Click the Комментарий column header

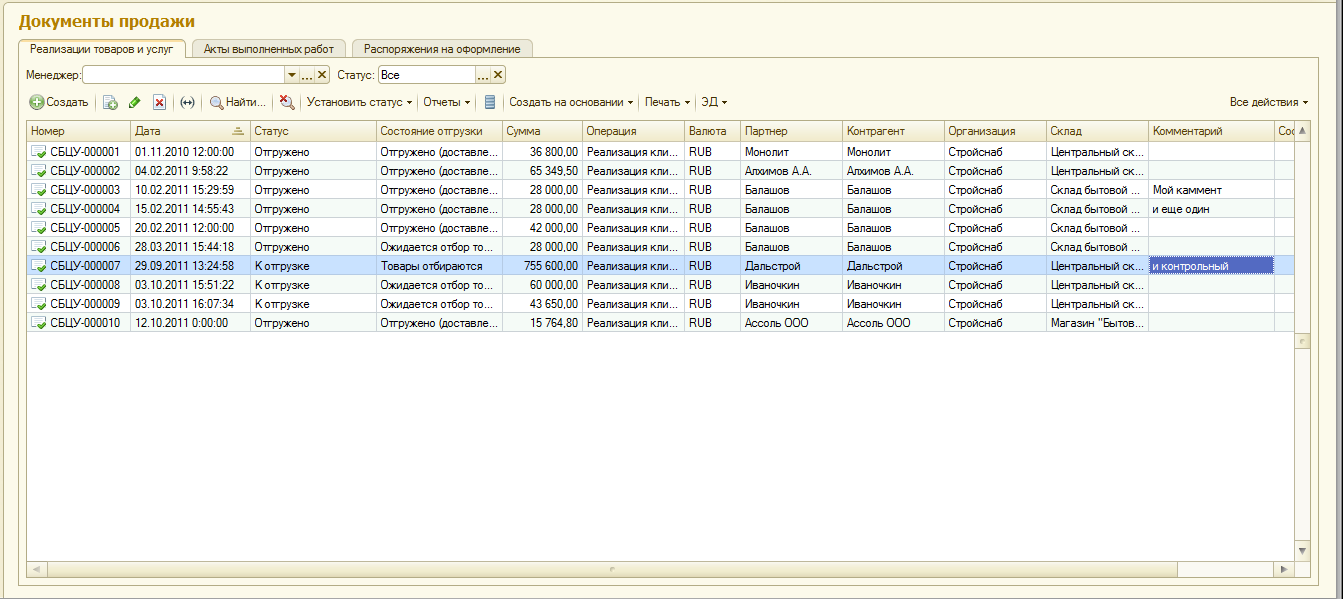(1211, 131)
